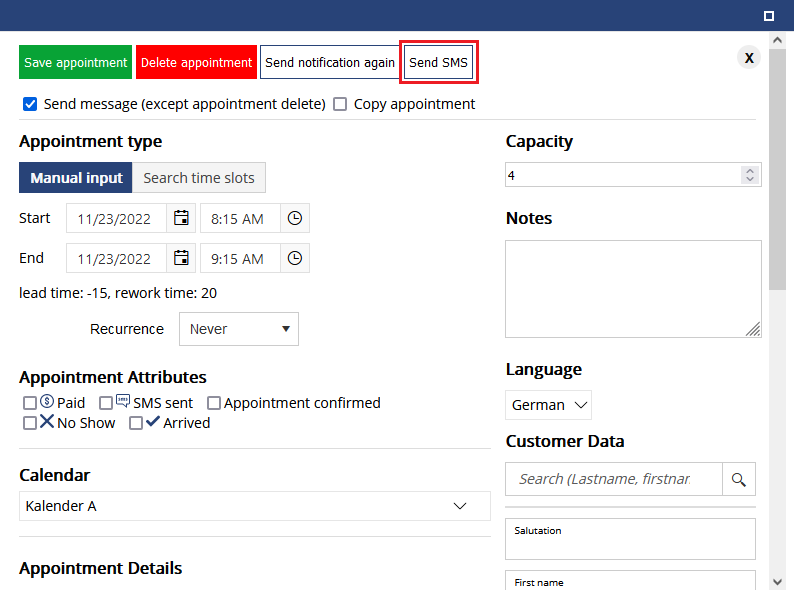
Task: Click inside the Notes text area
Action: (x=633, y=289)
